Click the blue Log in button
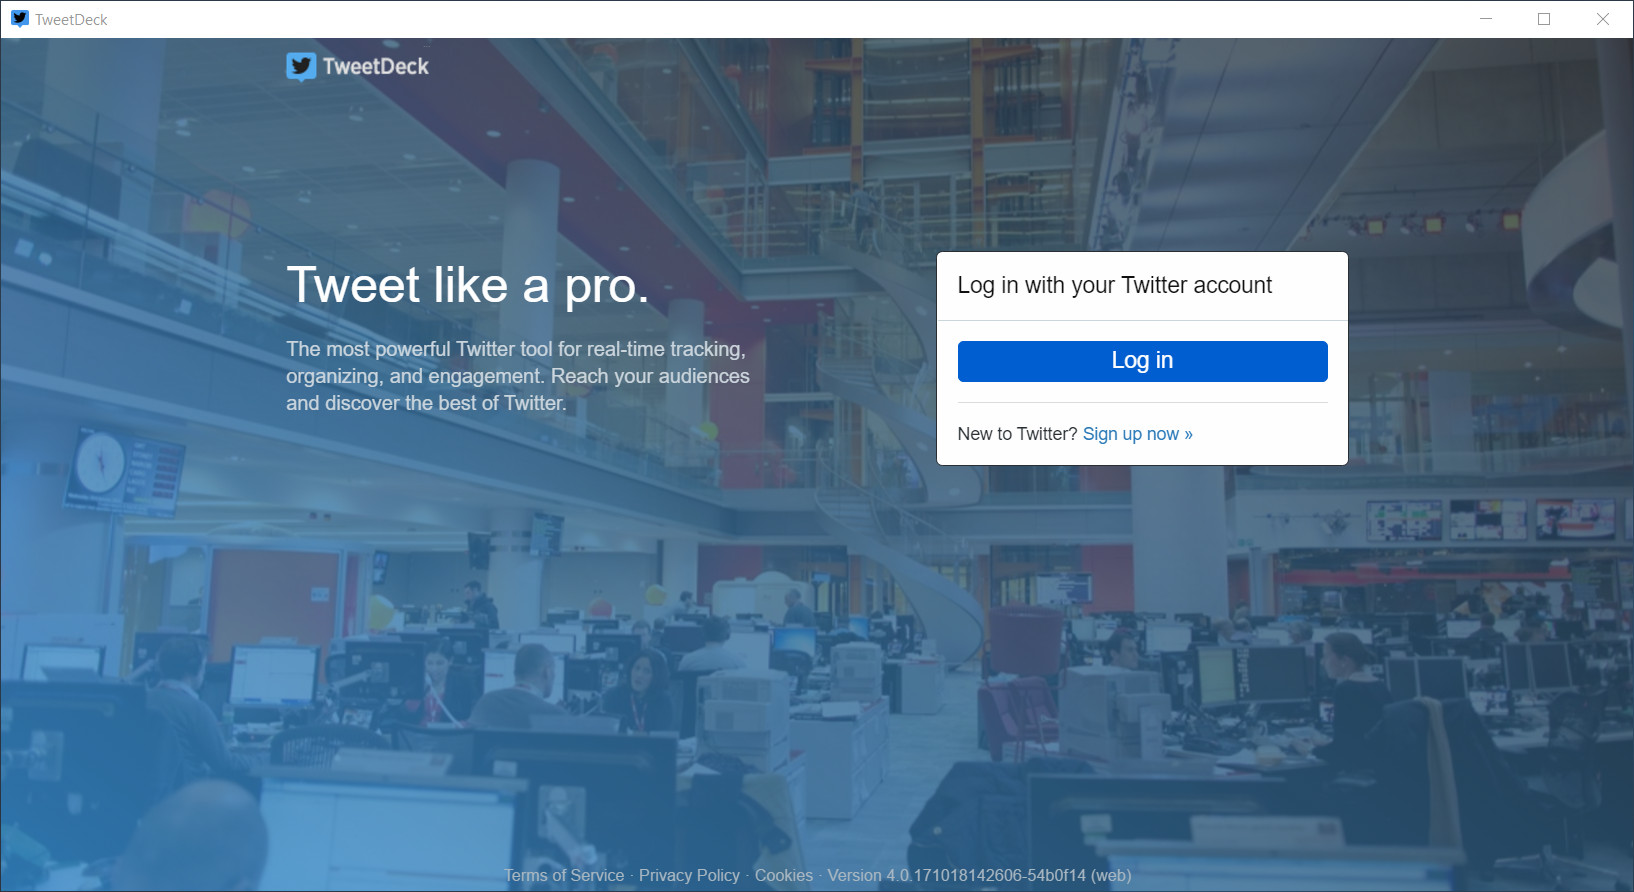 (1142, 361)
